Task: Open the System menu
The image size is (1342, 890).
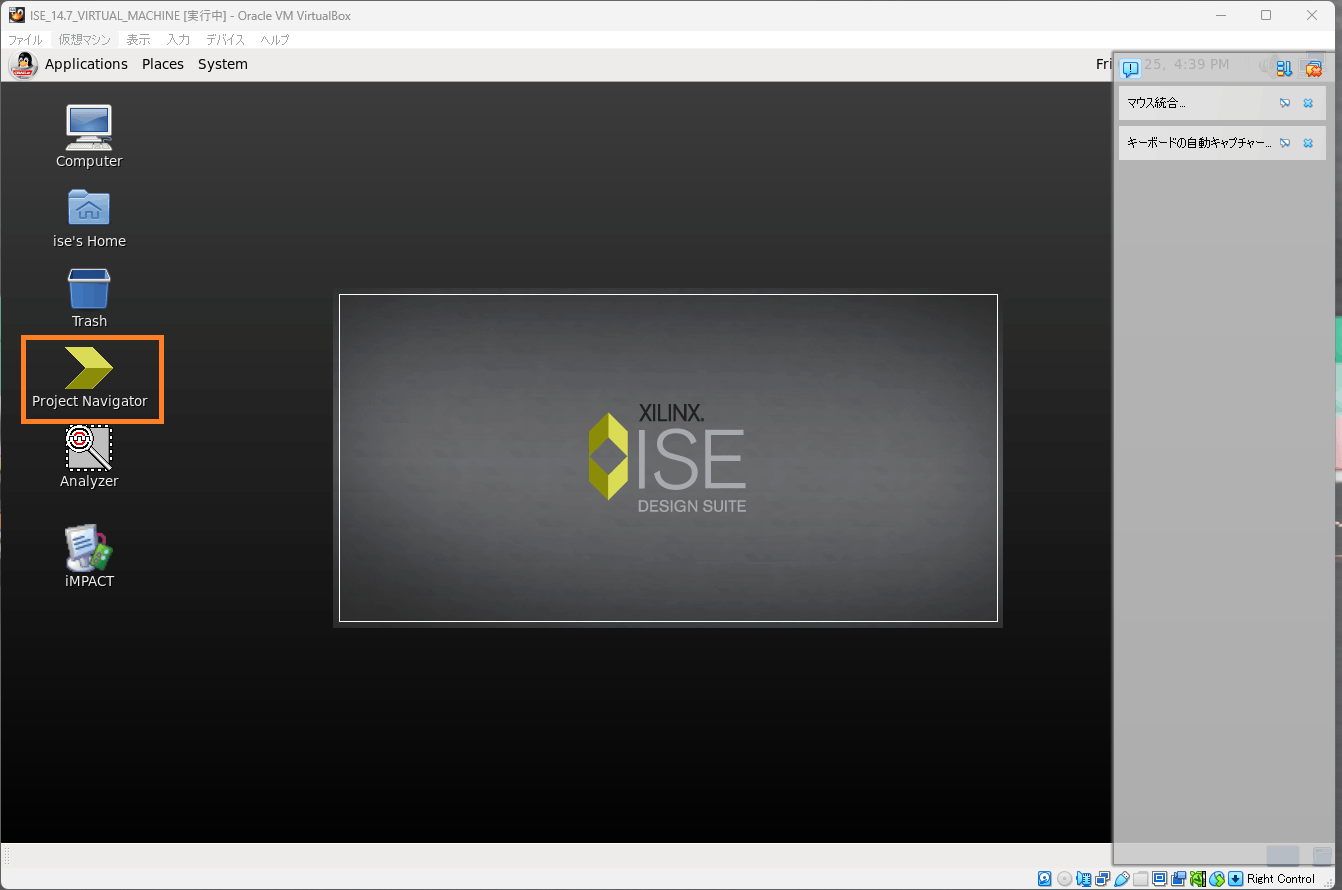Action: 222,64
